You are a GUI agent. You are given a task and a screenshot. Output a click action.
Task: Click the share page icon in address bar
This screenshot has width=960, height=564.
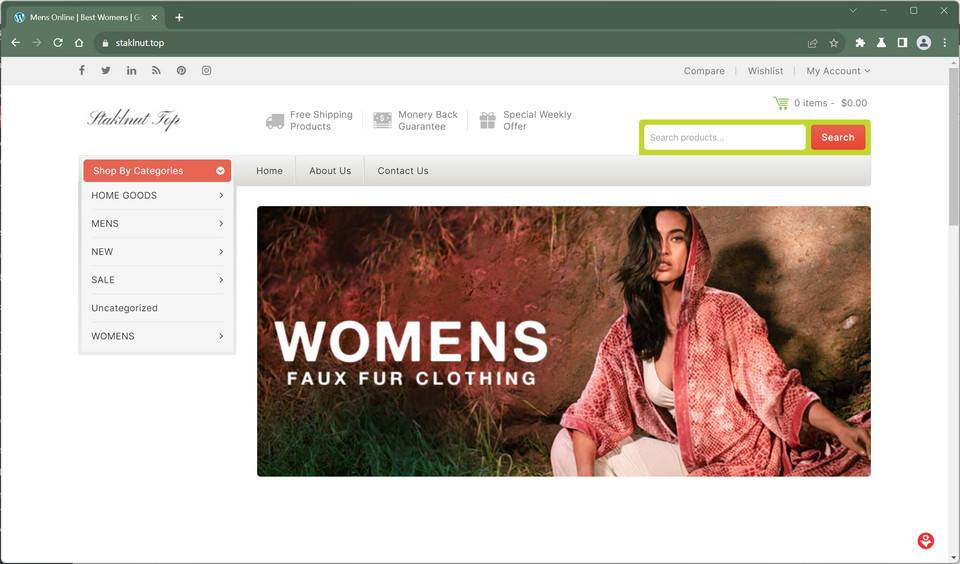[812, 43]
